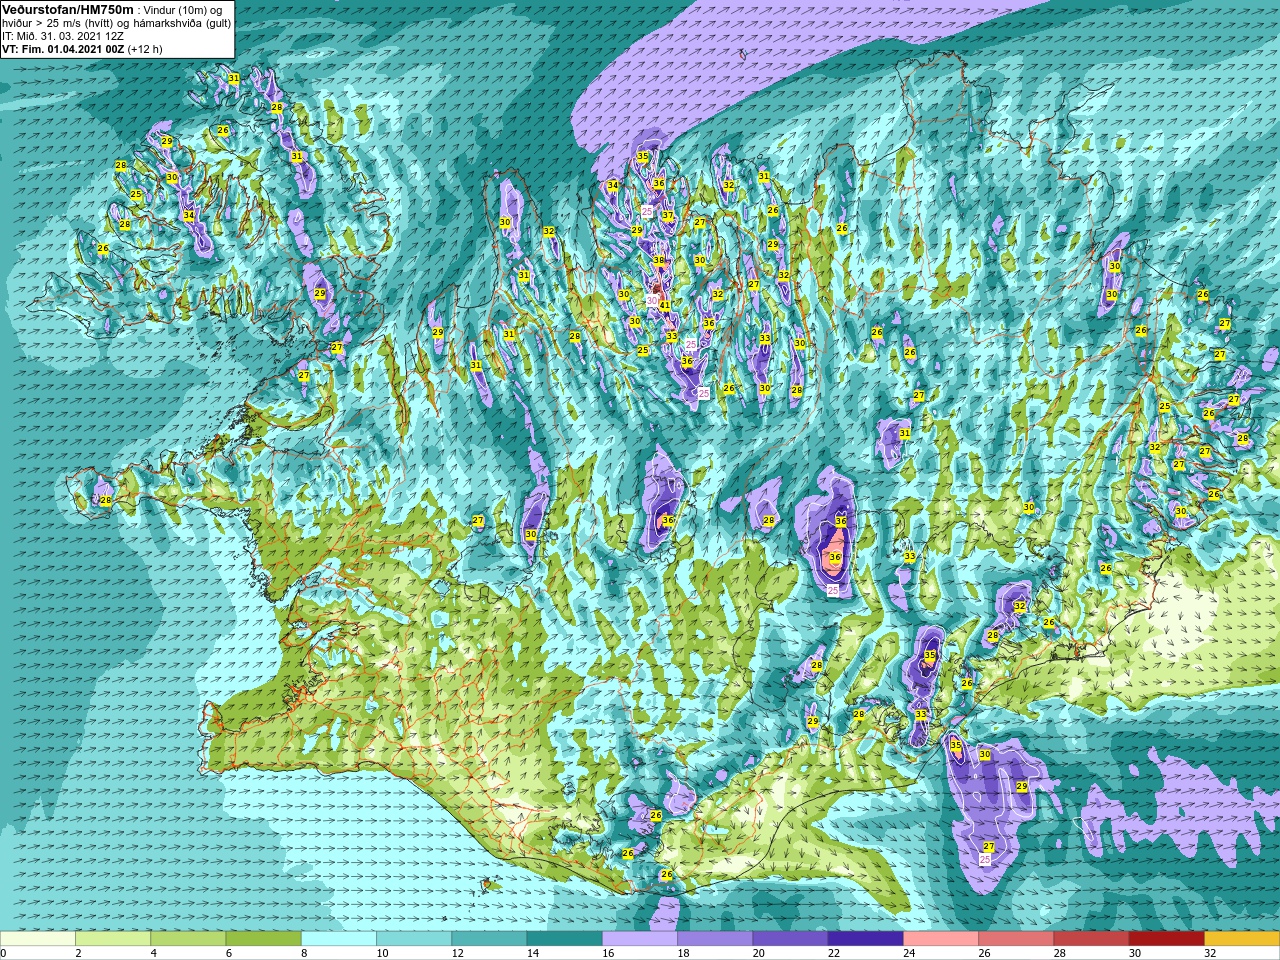
Task: Click the yellow '41' gust label
Action: [x=665, y=305]
